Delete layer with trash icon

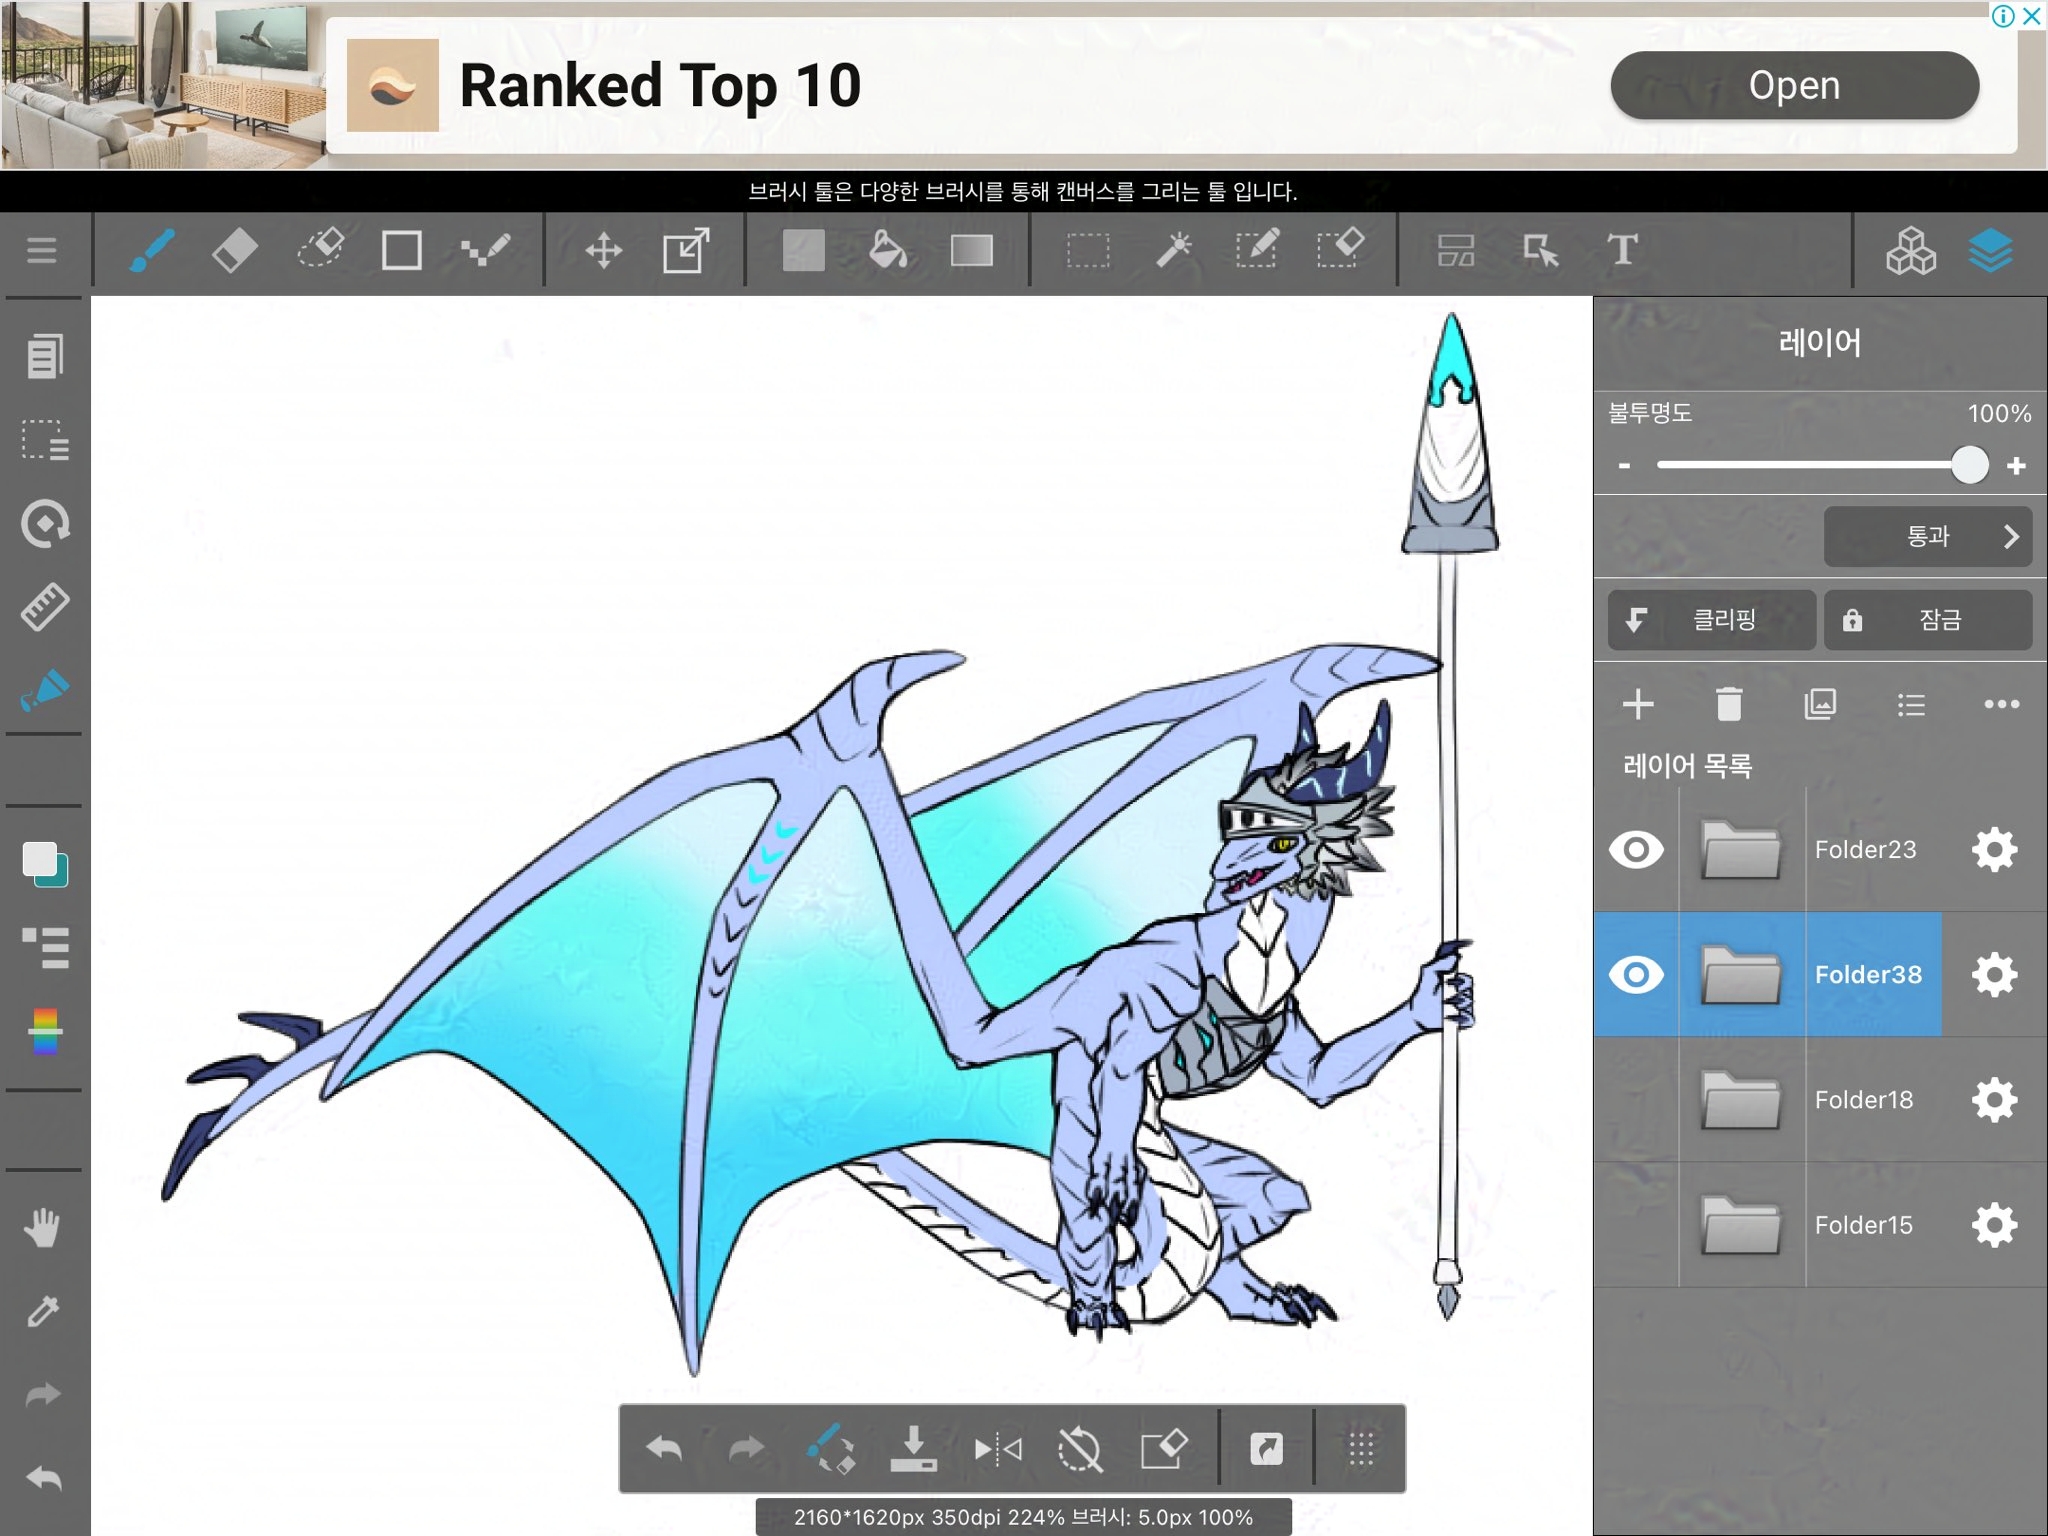1729,704
